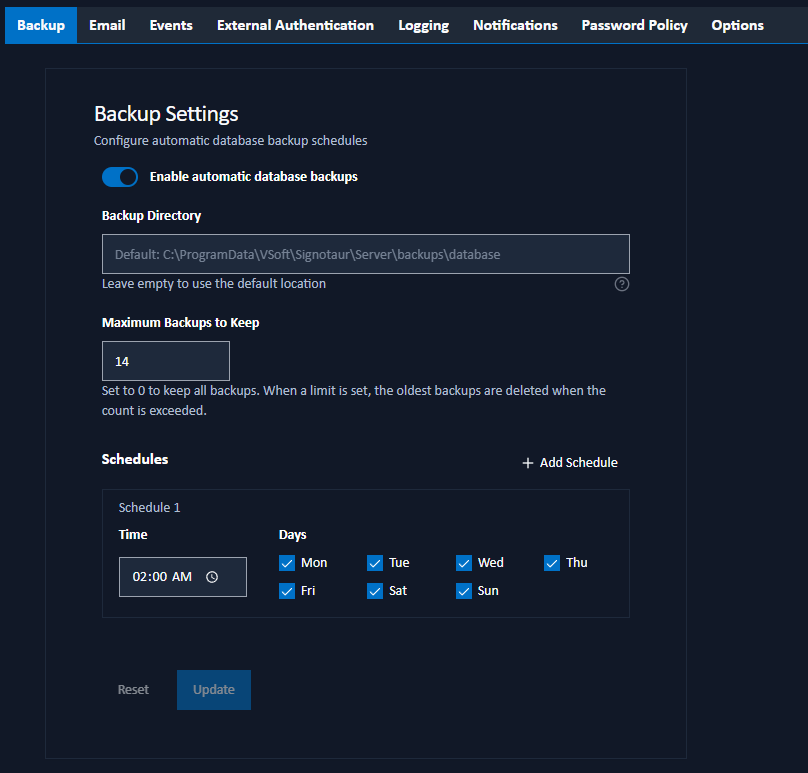This screenshot has width=808, height=773.
Task: Open the Notifications tab
Action: (x=515, y=25)
